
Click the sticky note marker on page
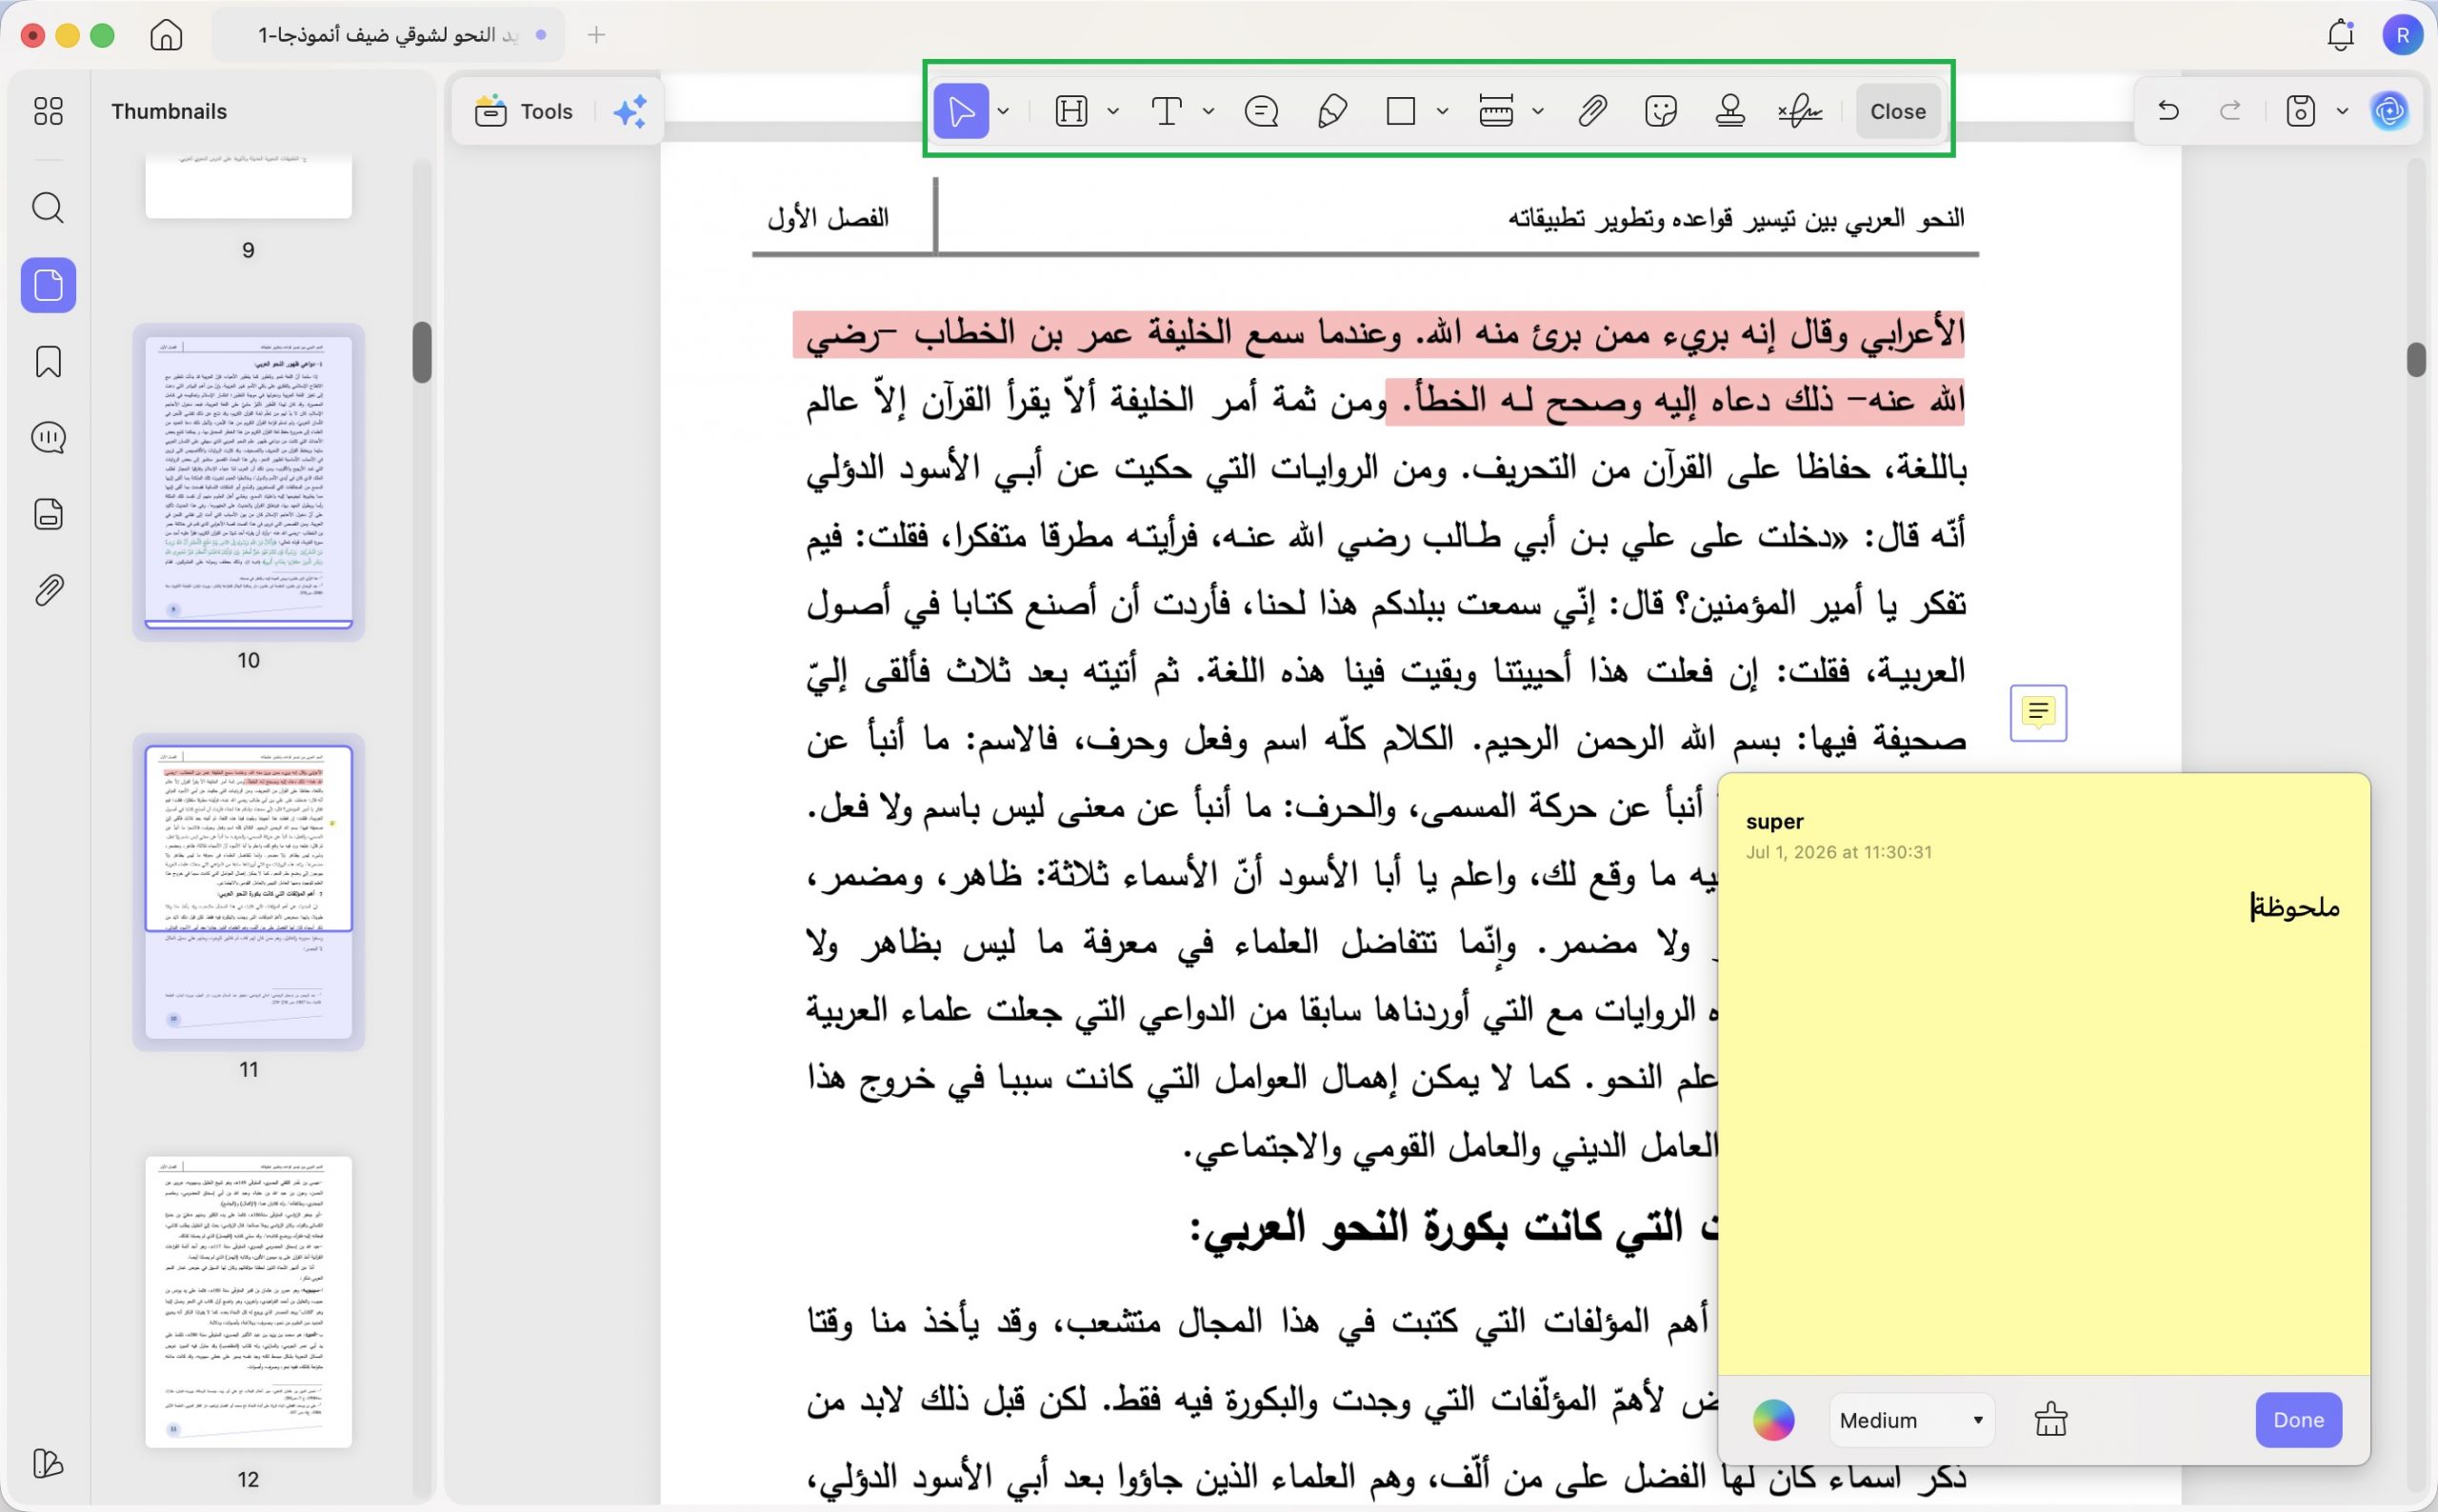pos(2037,713)
